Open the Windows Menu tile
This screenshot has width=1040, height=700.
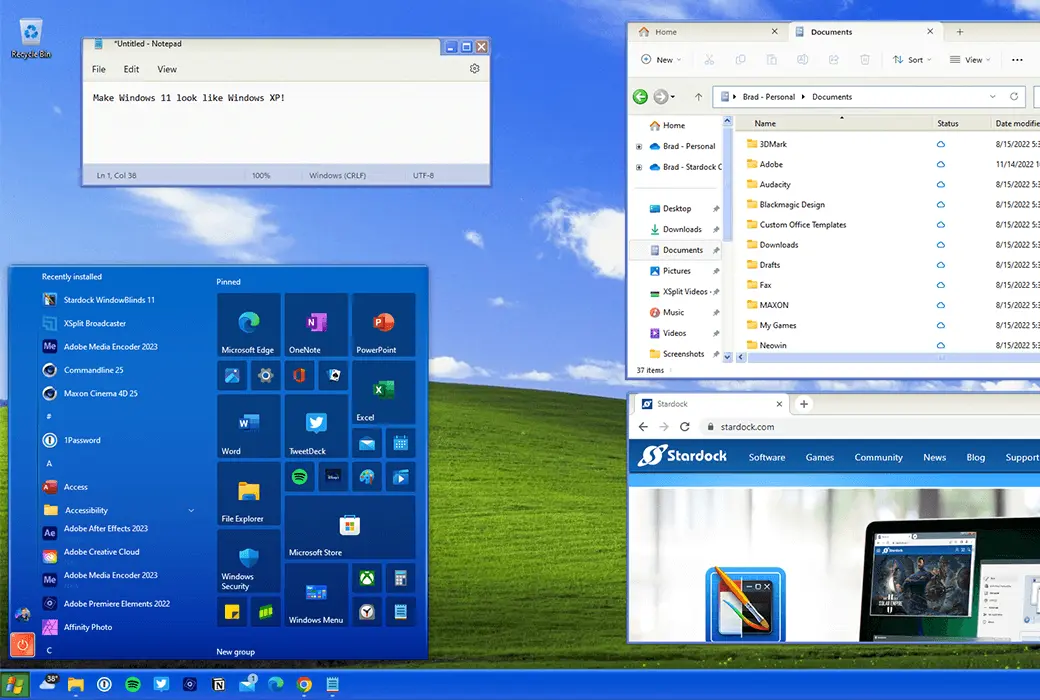tap(316, 595)
